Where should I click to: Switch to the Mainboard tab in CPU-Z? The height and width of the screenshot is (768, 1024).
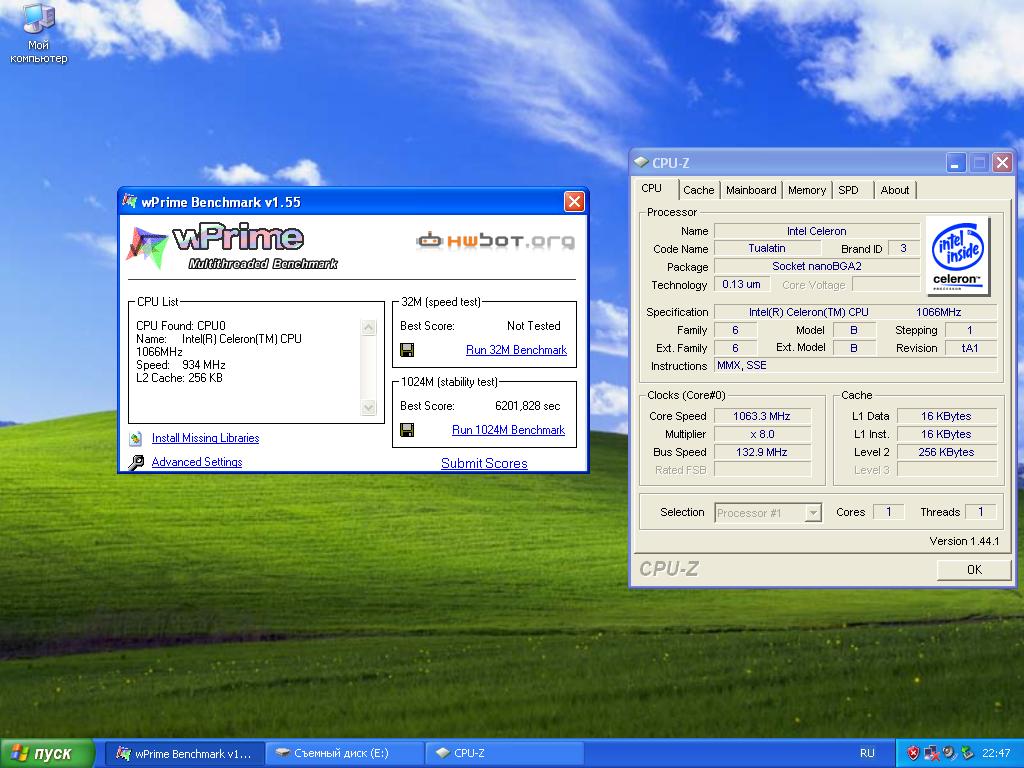[751, 190]
